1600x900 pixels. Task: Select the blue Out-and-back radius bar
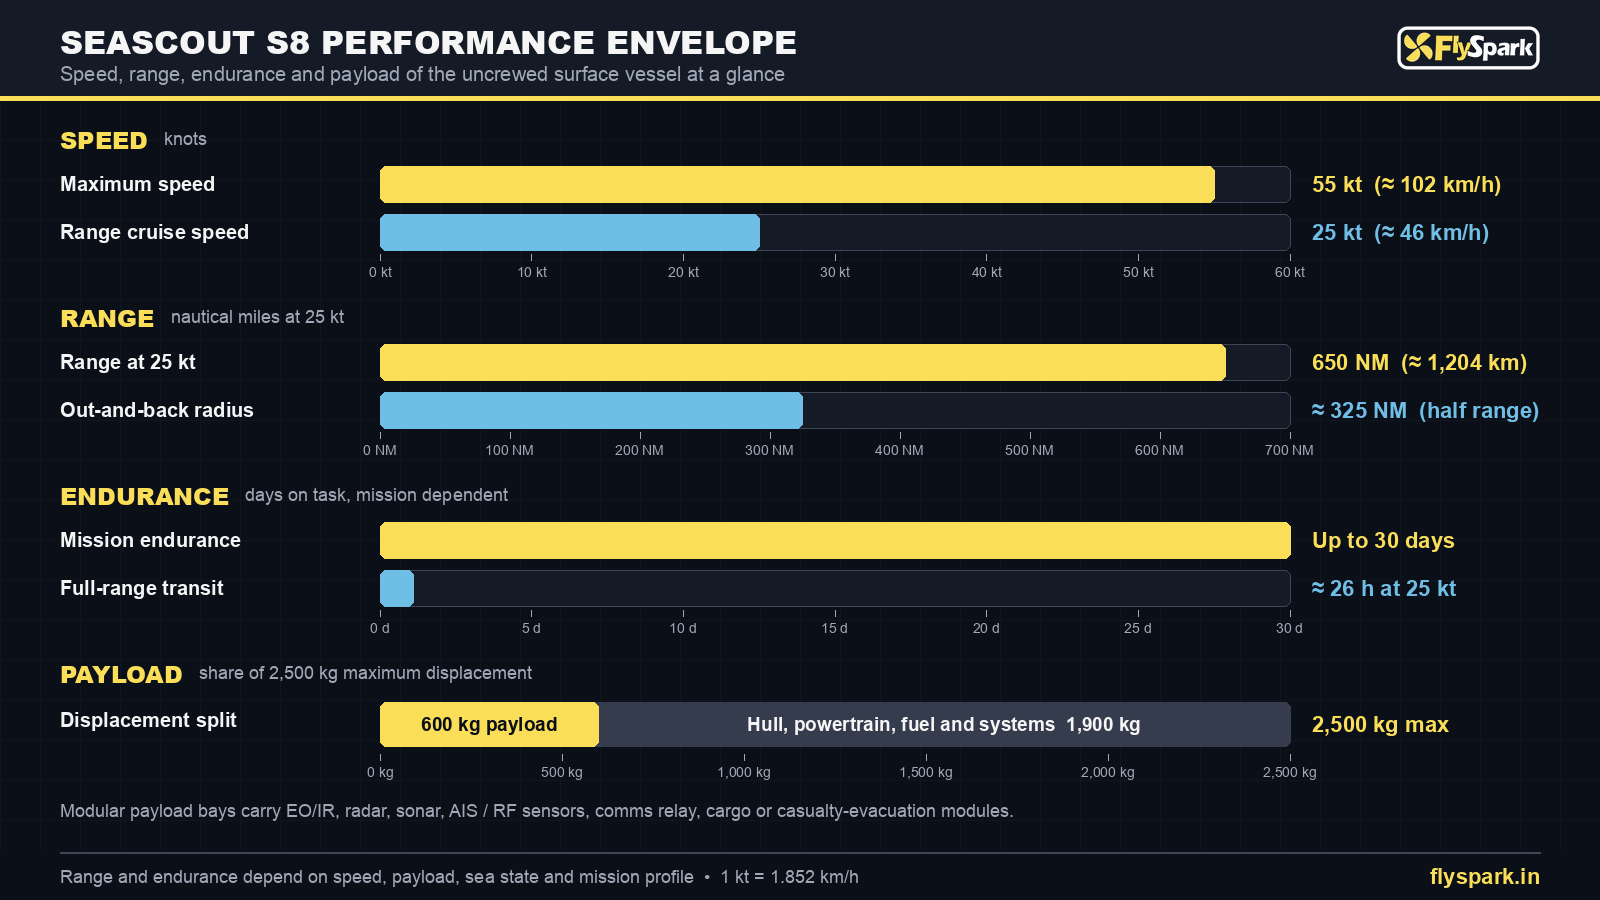tap(591, 411)
